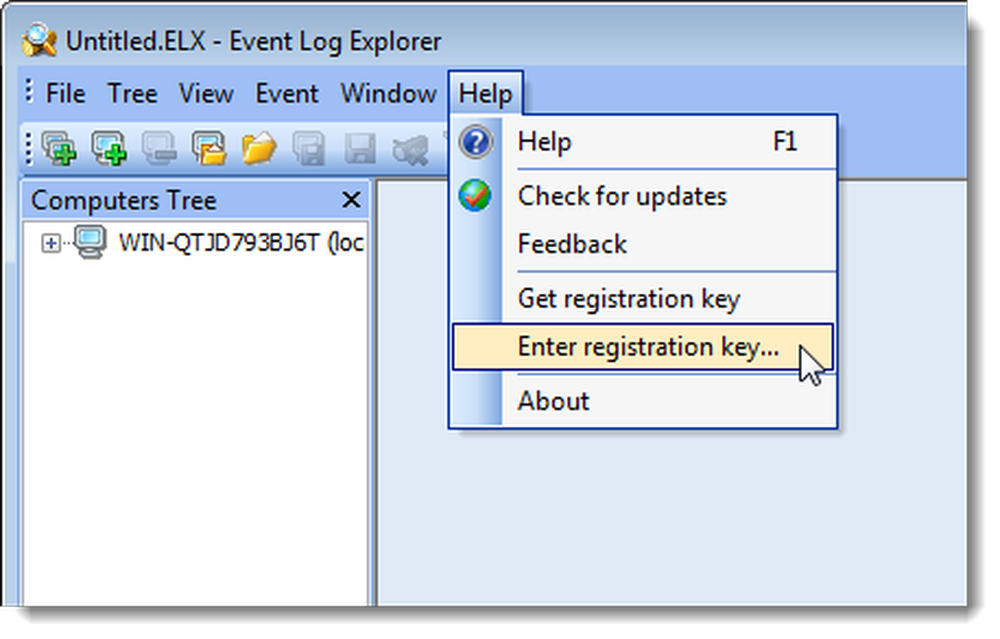Click the yellow open folder toolbar icon
Image resolution: width=1000 pixels, height=639 pixels.
click(x=258, y=149)
